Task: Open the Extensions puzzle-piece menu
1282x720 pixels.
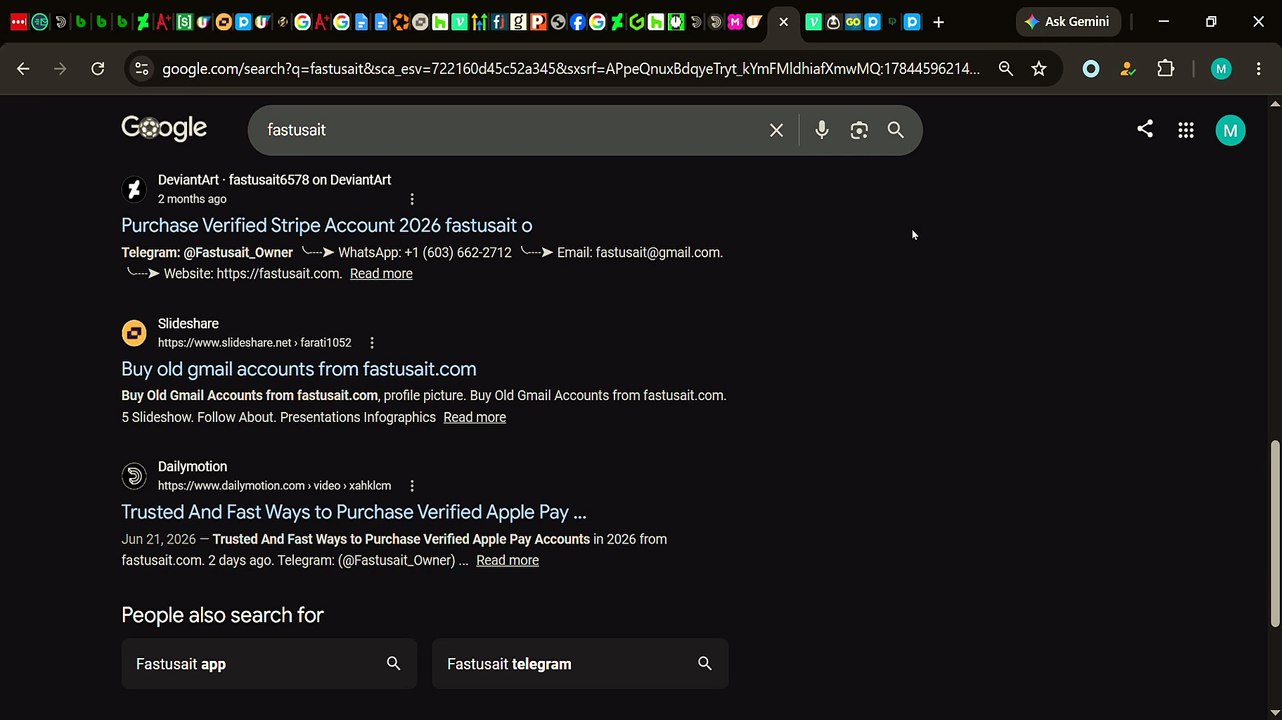Action: tap(1165, 69)
